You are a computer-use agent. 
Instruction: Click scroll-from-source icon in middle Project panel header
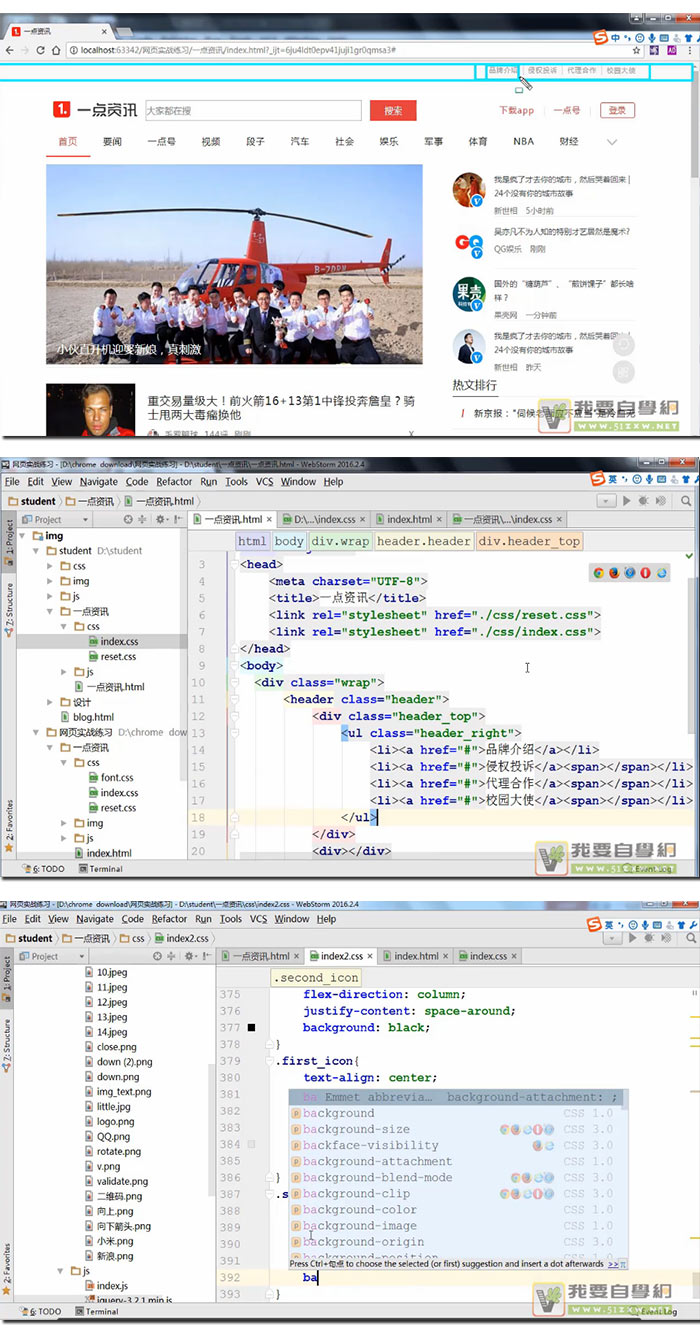(127, 520)
